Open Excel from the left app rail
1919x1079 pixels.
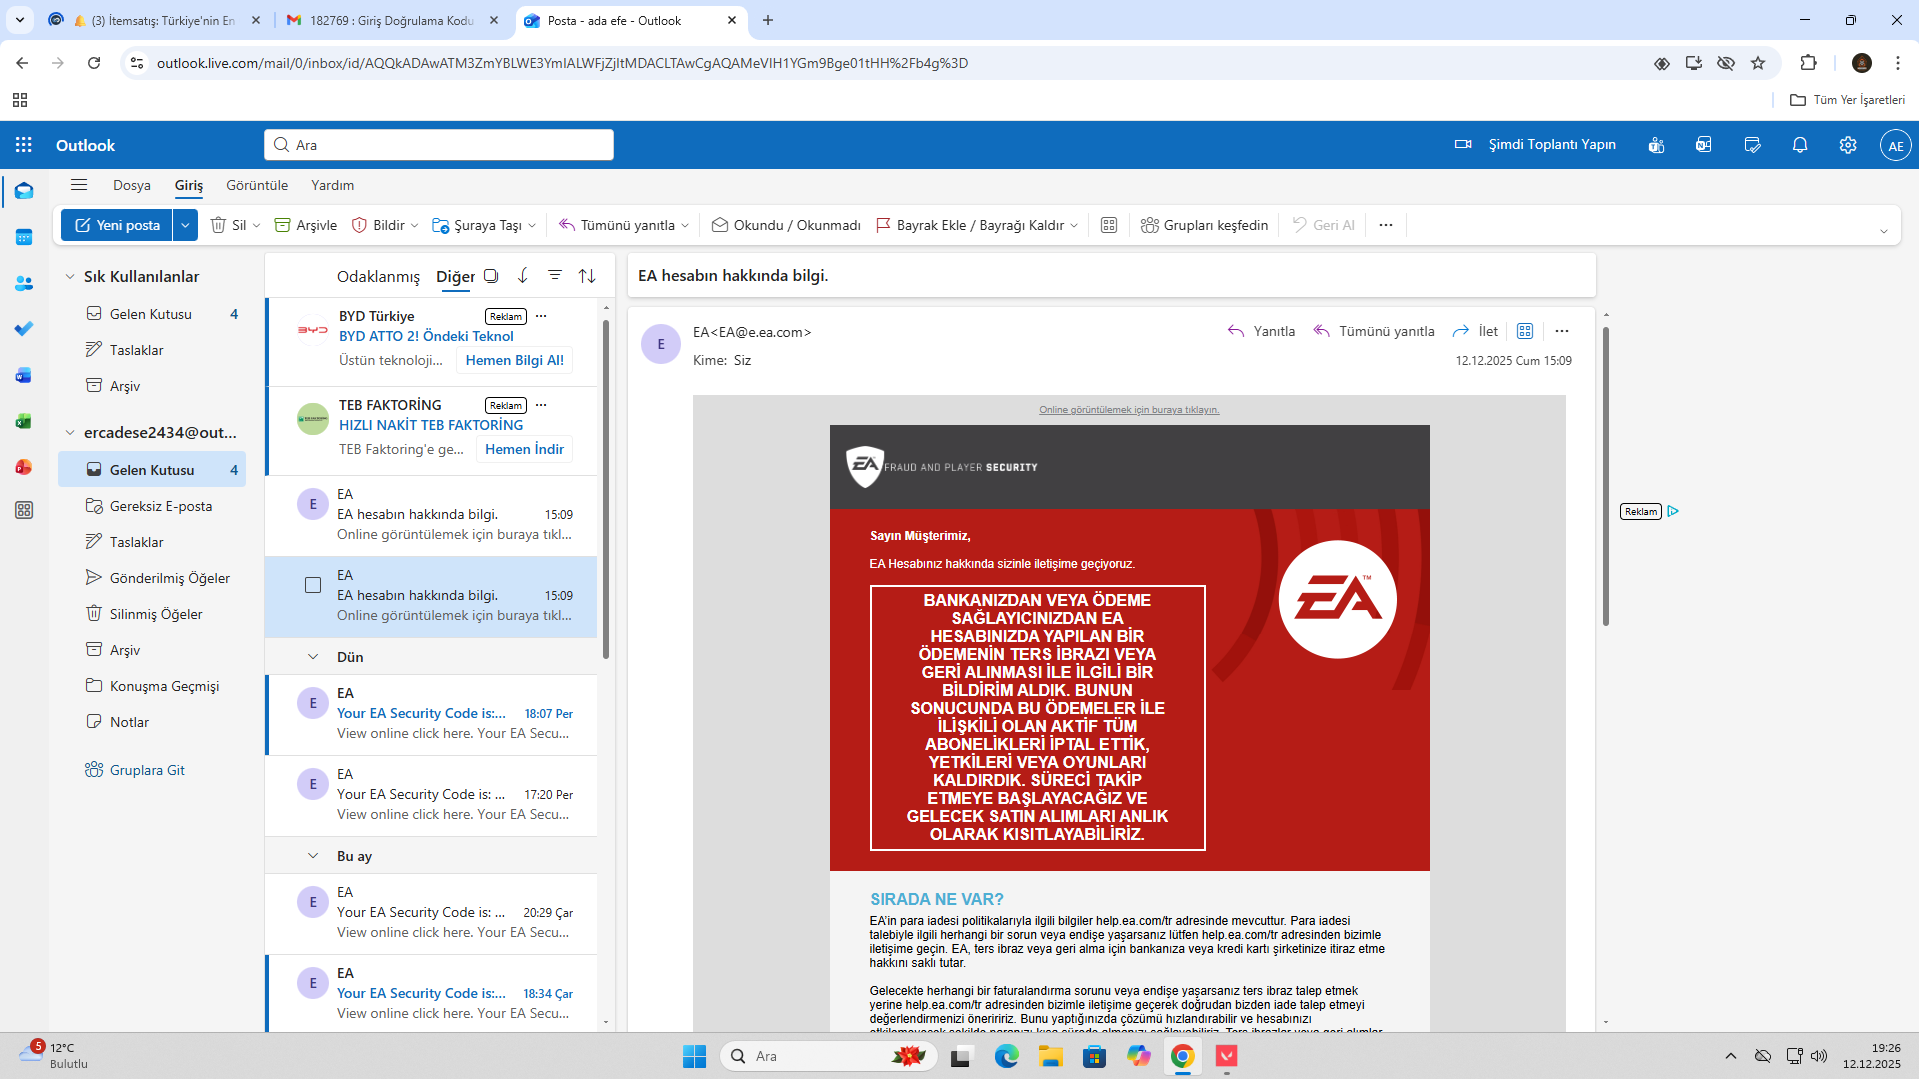pyautogui.click(x=24, y=421)
